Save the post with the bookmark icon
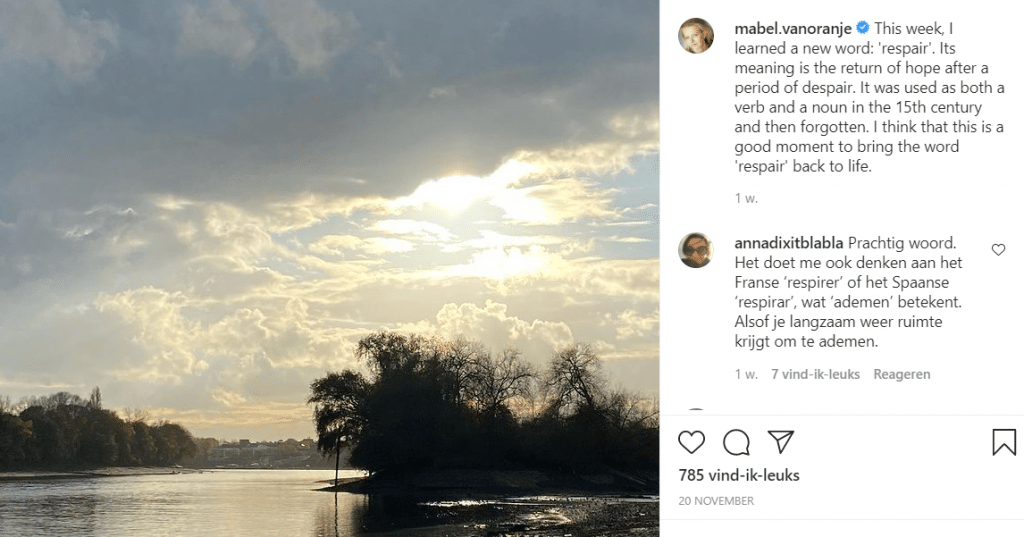Screen dimensions: 1024x537 (x=1004, y=442)
